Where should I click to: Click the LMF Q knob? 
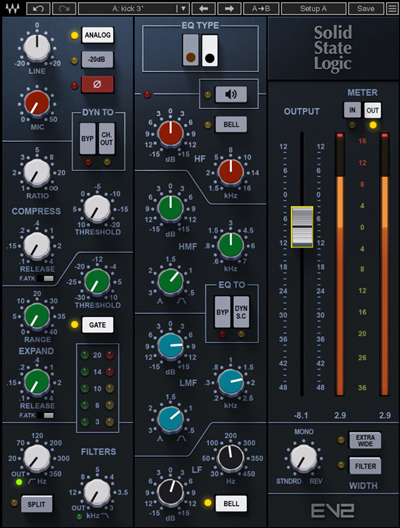[171, 419]
